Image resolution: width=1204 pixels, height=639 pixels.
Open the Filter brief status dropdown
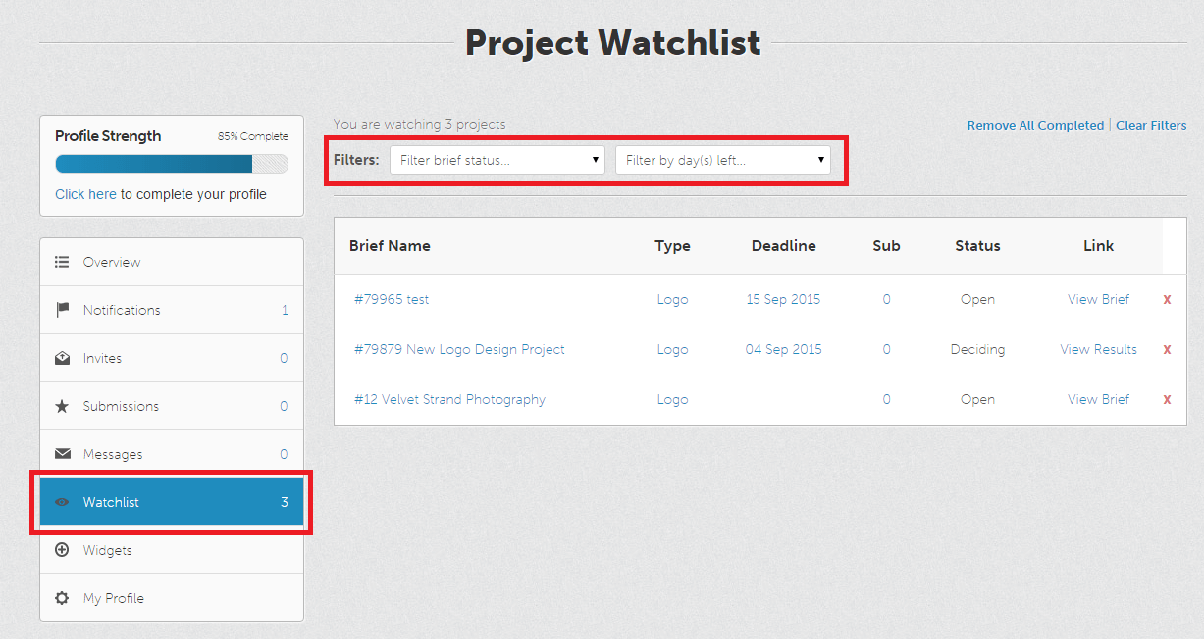click(x=497, y=160)
